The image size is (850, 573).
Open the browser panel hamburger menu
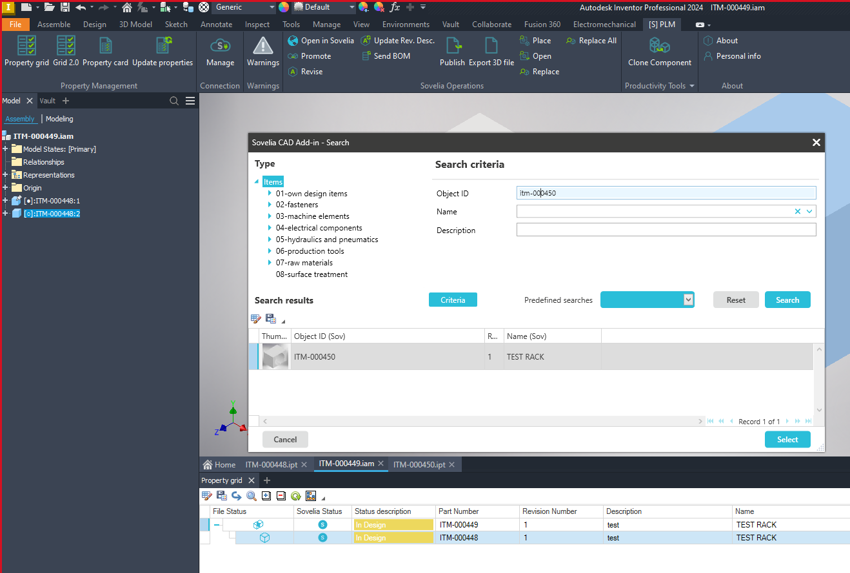(190, 101)
